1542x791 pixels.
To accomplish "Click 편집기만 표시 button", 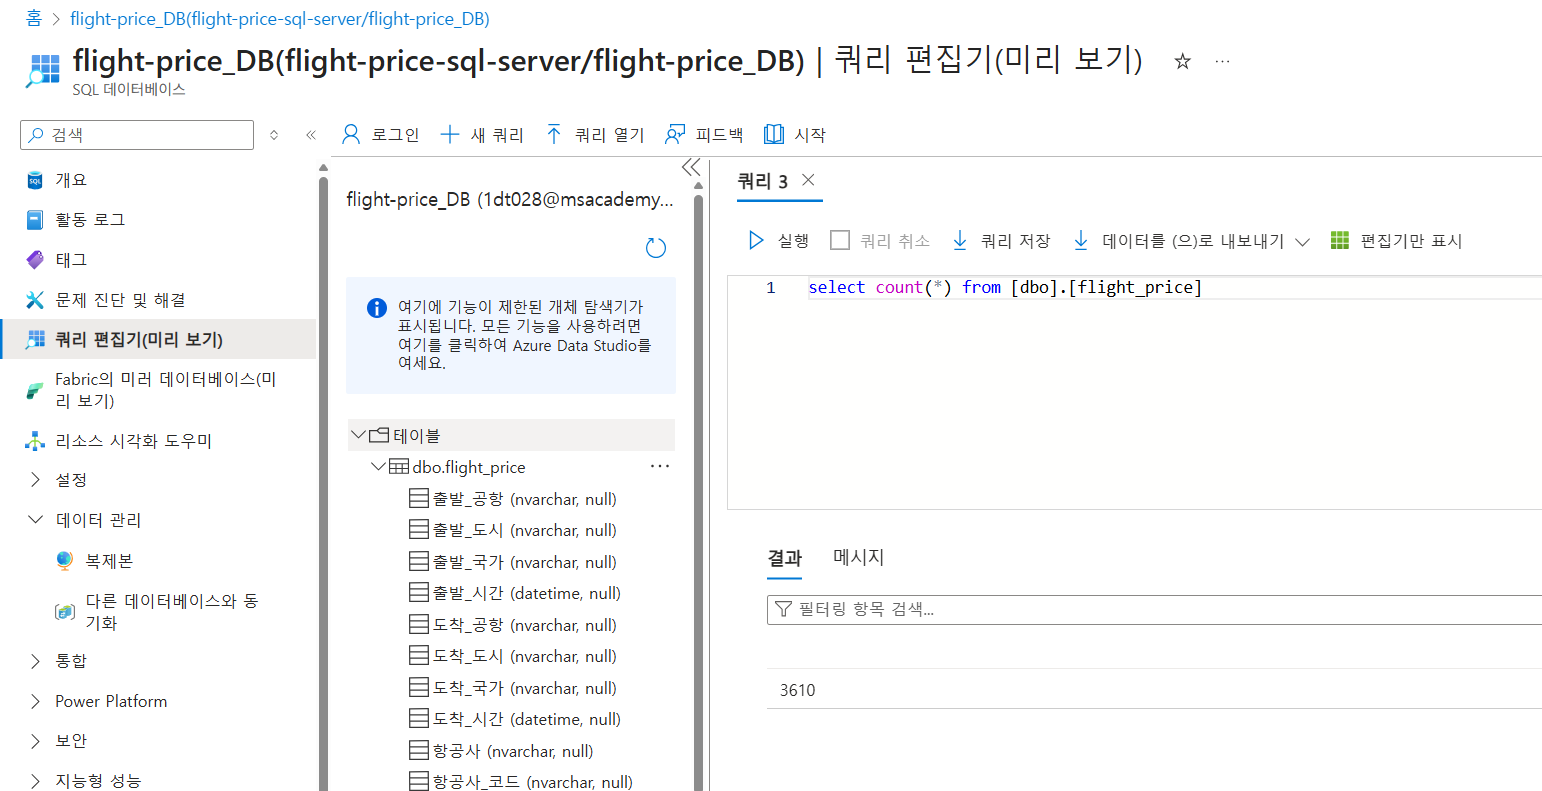I will 1396,241.
